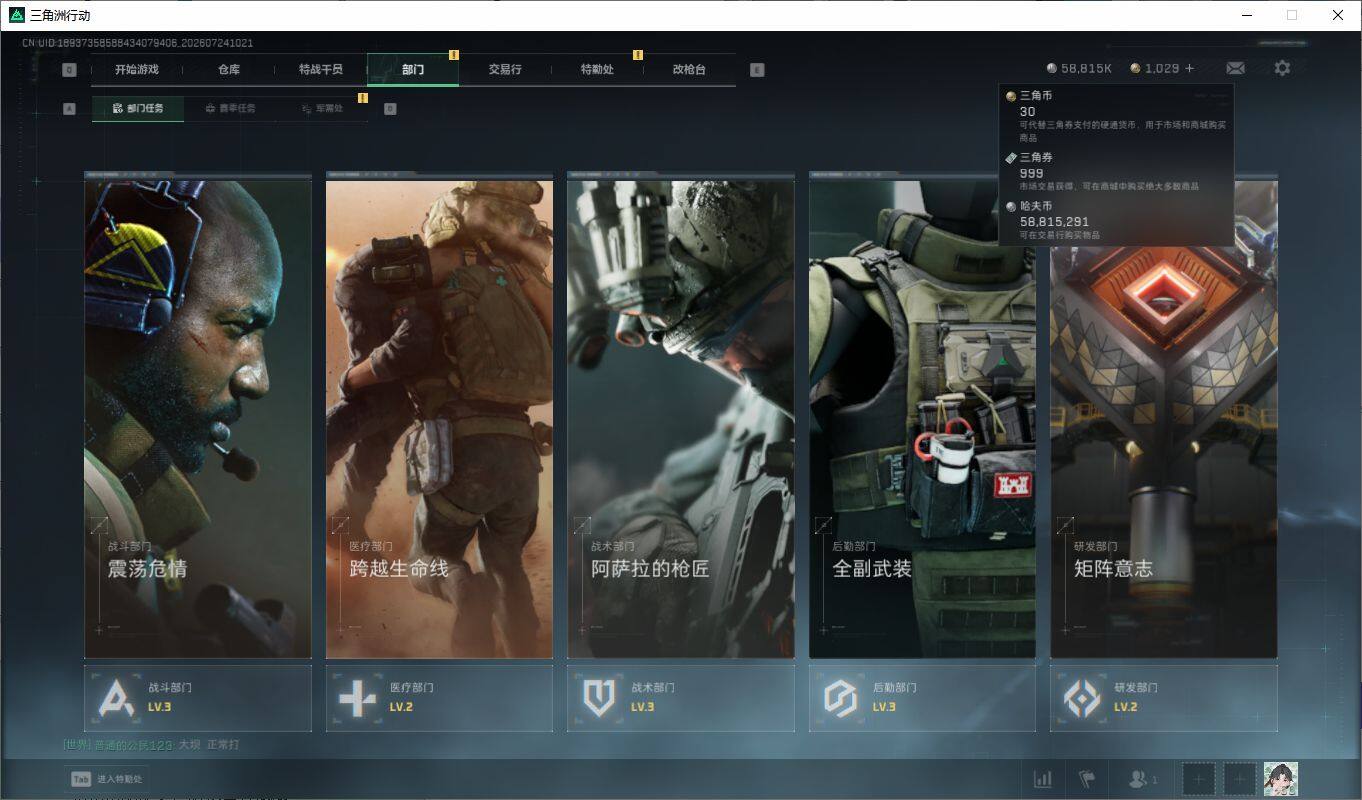Click the world chat message line

(x=151, y=745)
